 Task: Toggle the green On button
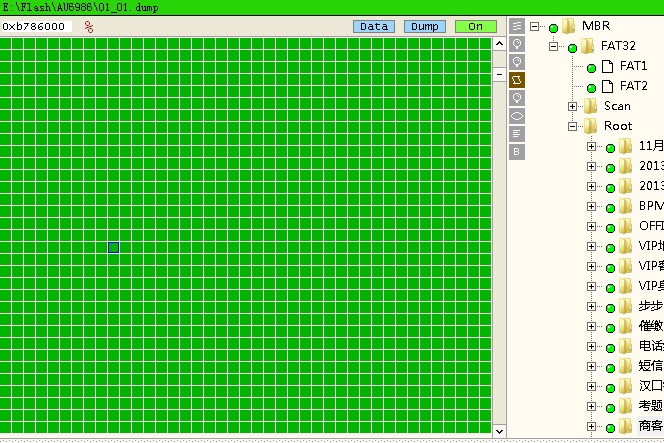click(475, 27)
